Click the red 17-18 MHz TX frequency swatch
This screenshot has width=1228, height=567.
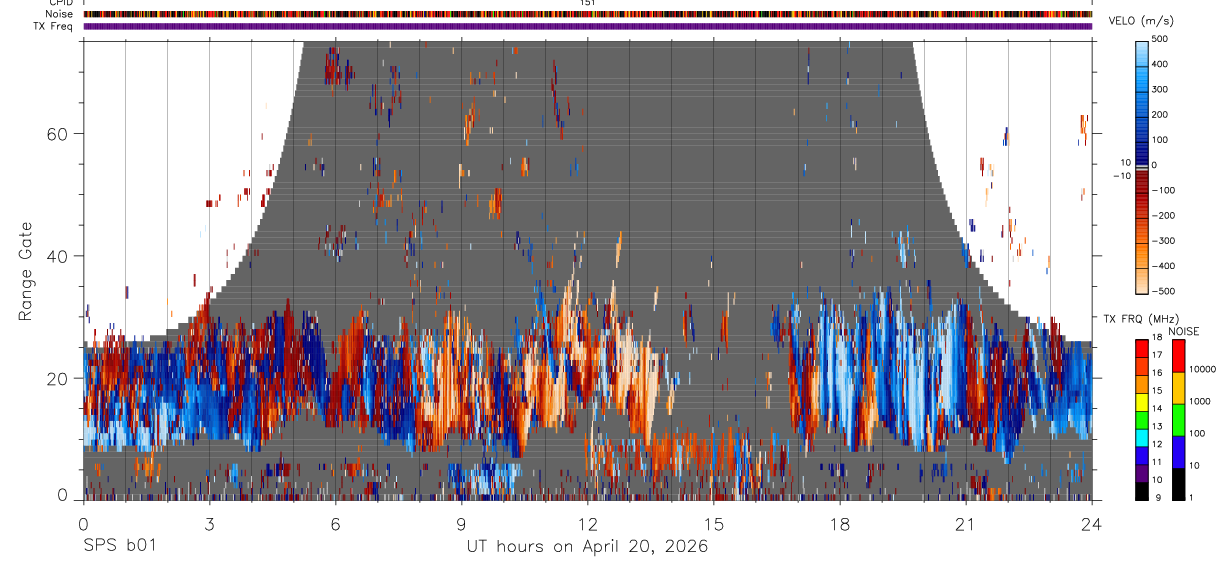tap(1142, 349)
